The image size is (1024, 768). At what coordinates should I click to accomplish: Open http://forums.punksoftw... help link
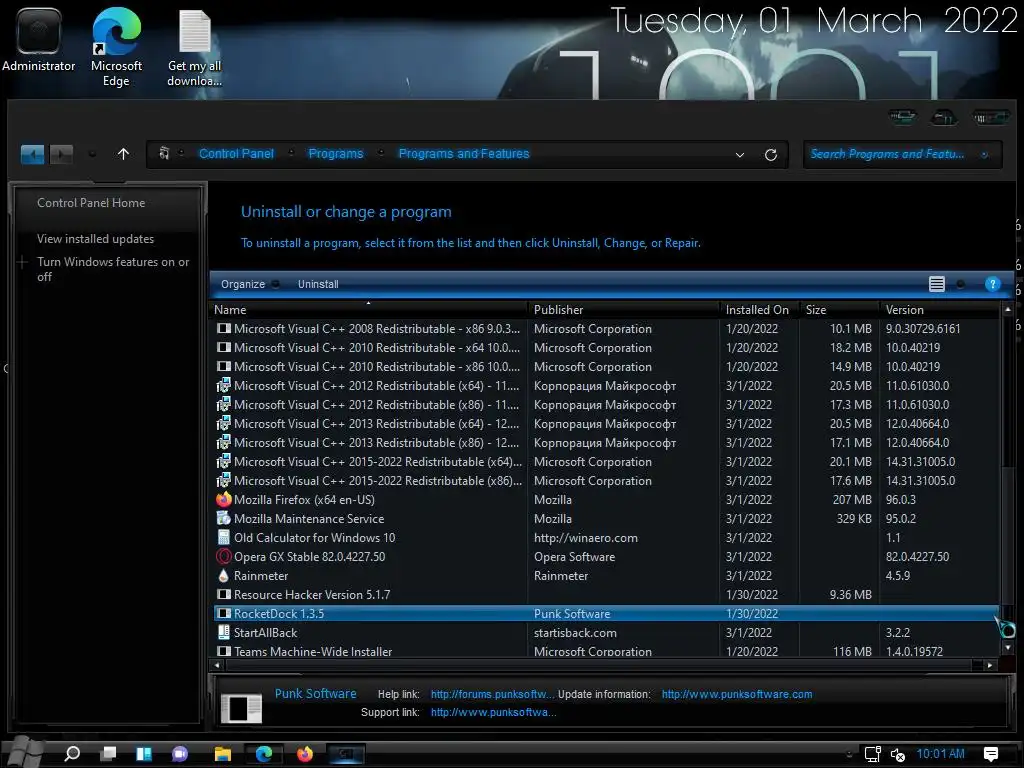[492, 694]
